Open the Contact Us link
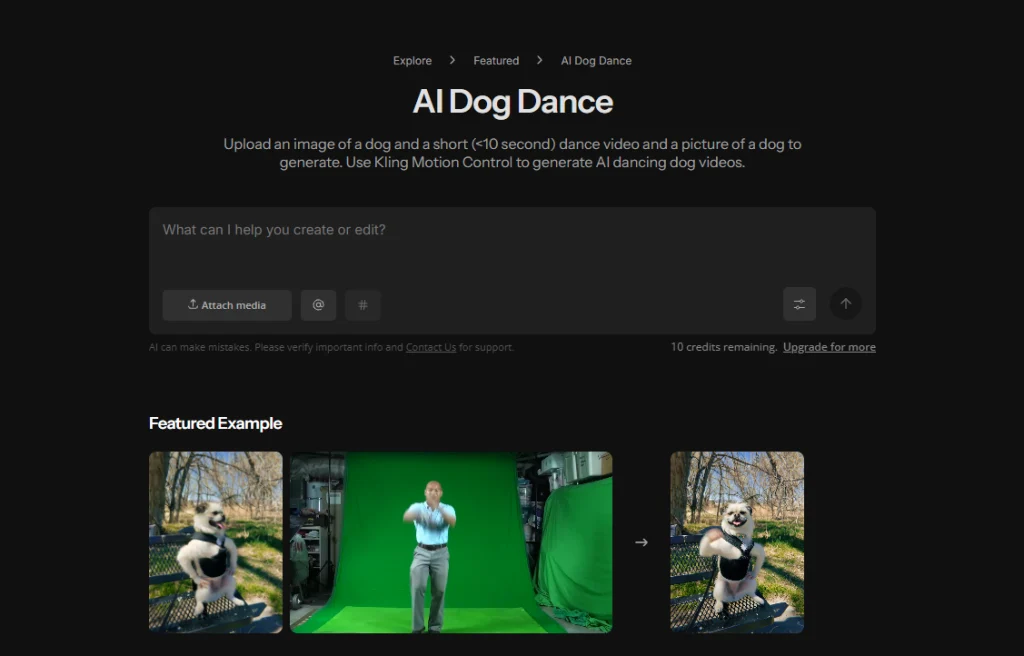Image resolution: width=1024 pixels, height=656 pixels. tap(431, 348)
